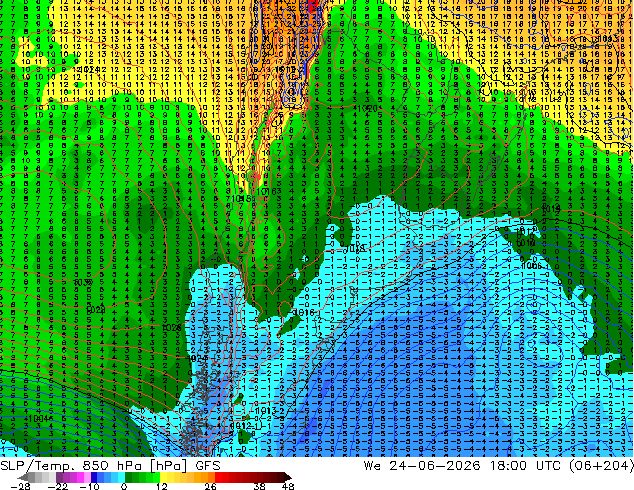Viewport: 634px width, 490px height.
Task: Pick the darkest maroon swatch above 48 in legend
Action: pyautogui.click(x=288, y=478)
